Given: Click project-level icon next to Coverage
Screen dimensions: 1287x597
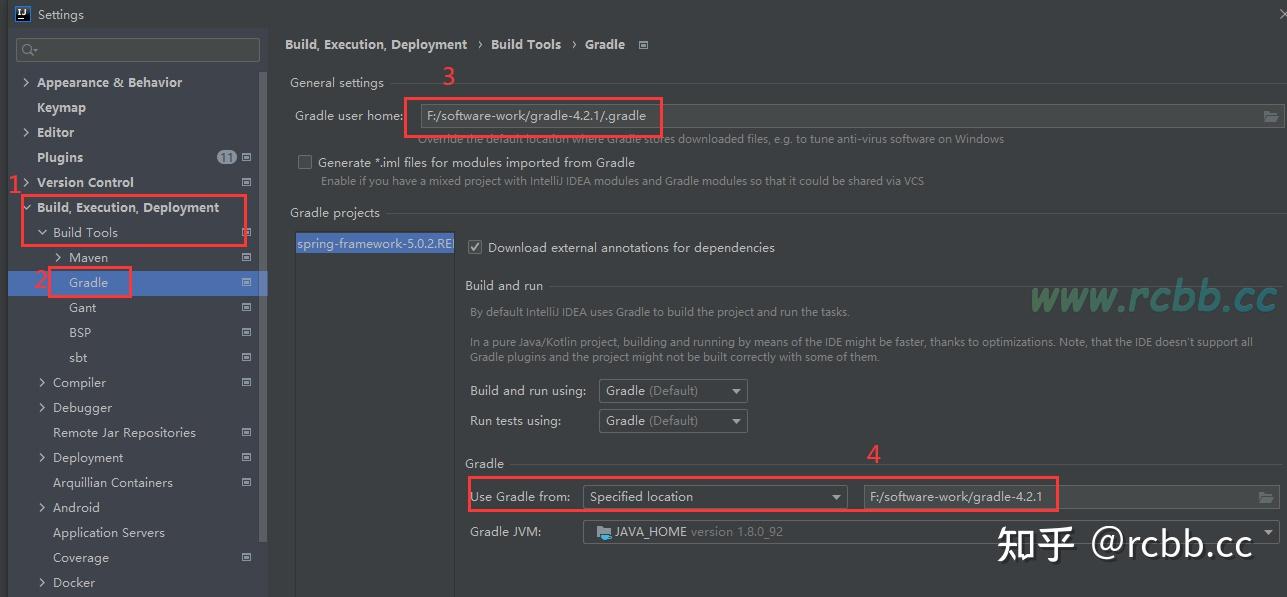Looking at the screenshot, I should pyautogui.click(x=247, y=558).
